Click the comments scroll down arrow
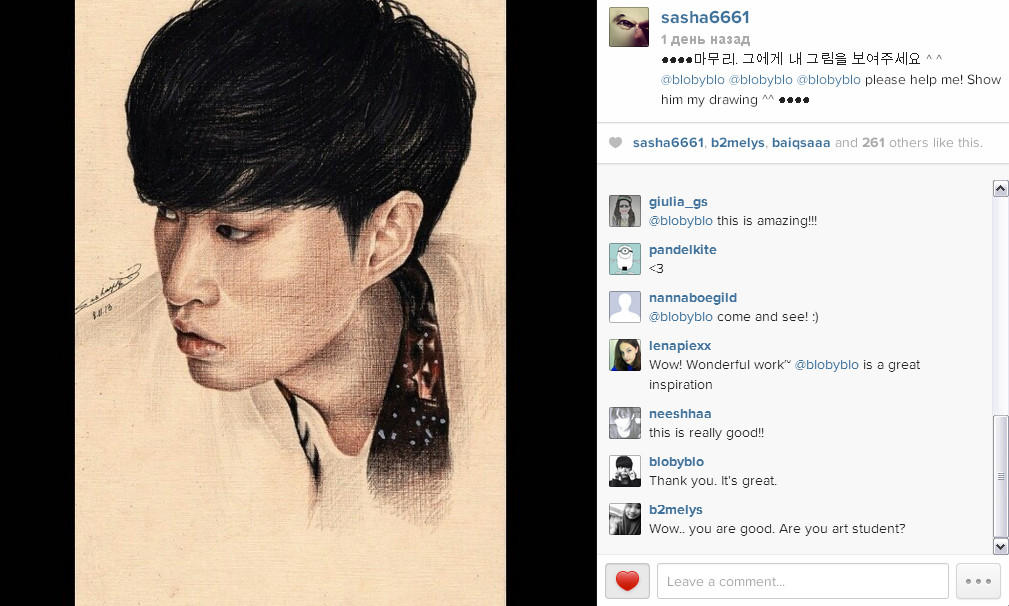Screen dimensions: 1009x606 tap(1001, 546)
